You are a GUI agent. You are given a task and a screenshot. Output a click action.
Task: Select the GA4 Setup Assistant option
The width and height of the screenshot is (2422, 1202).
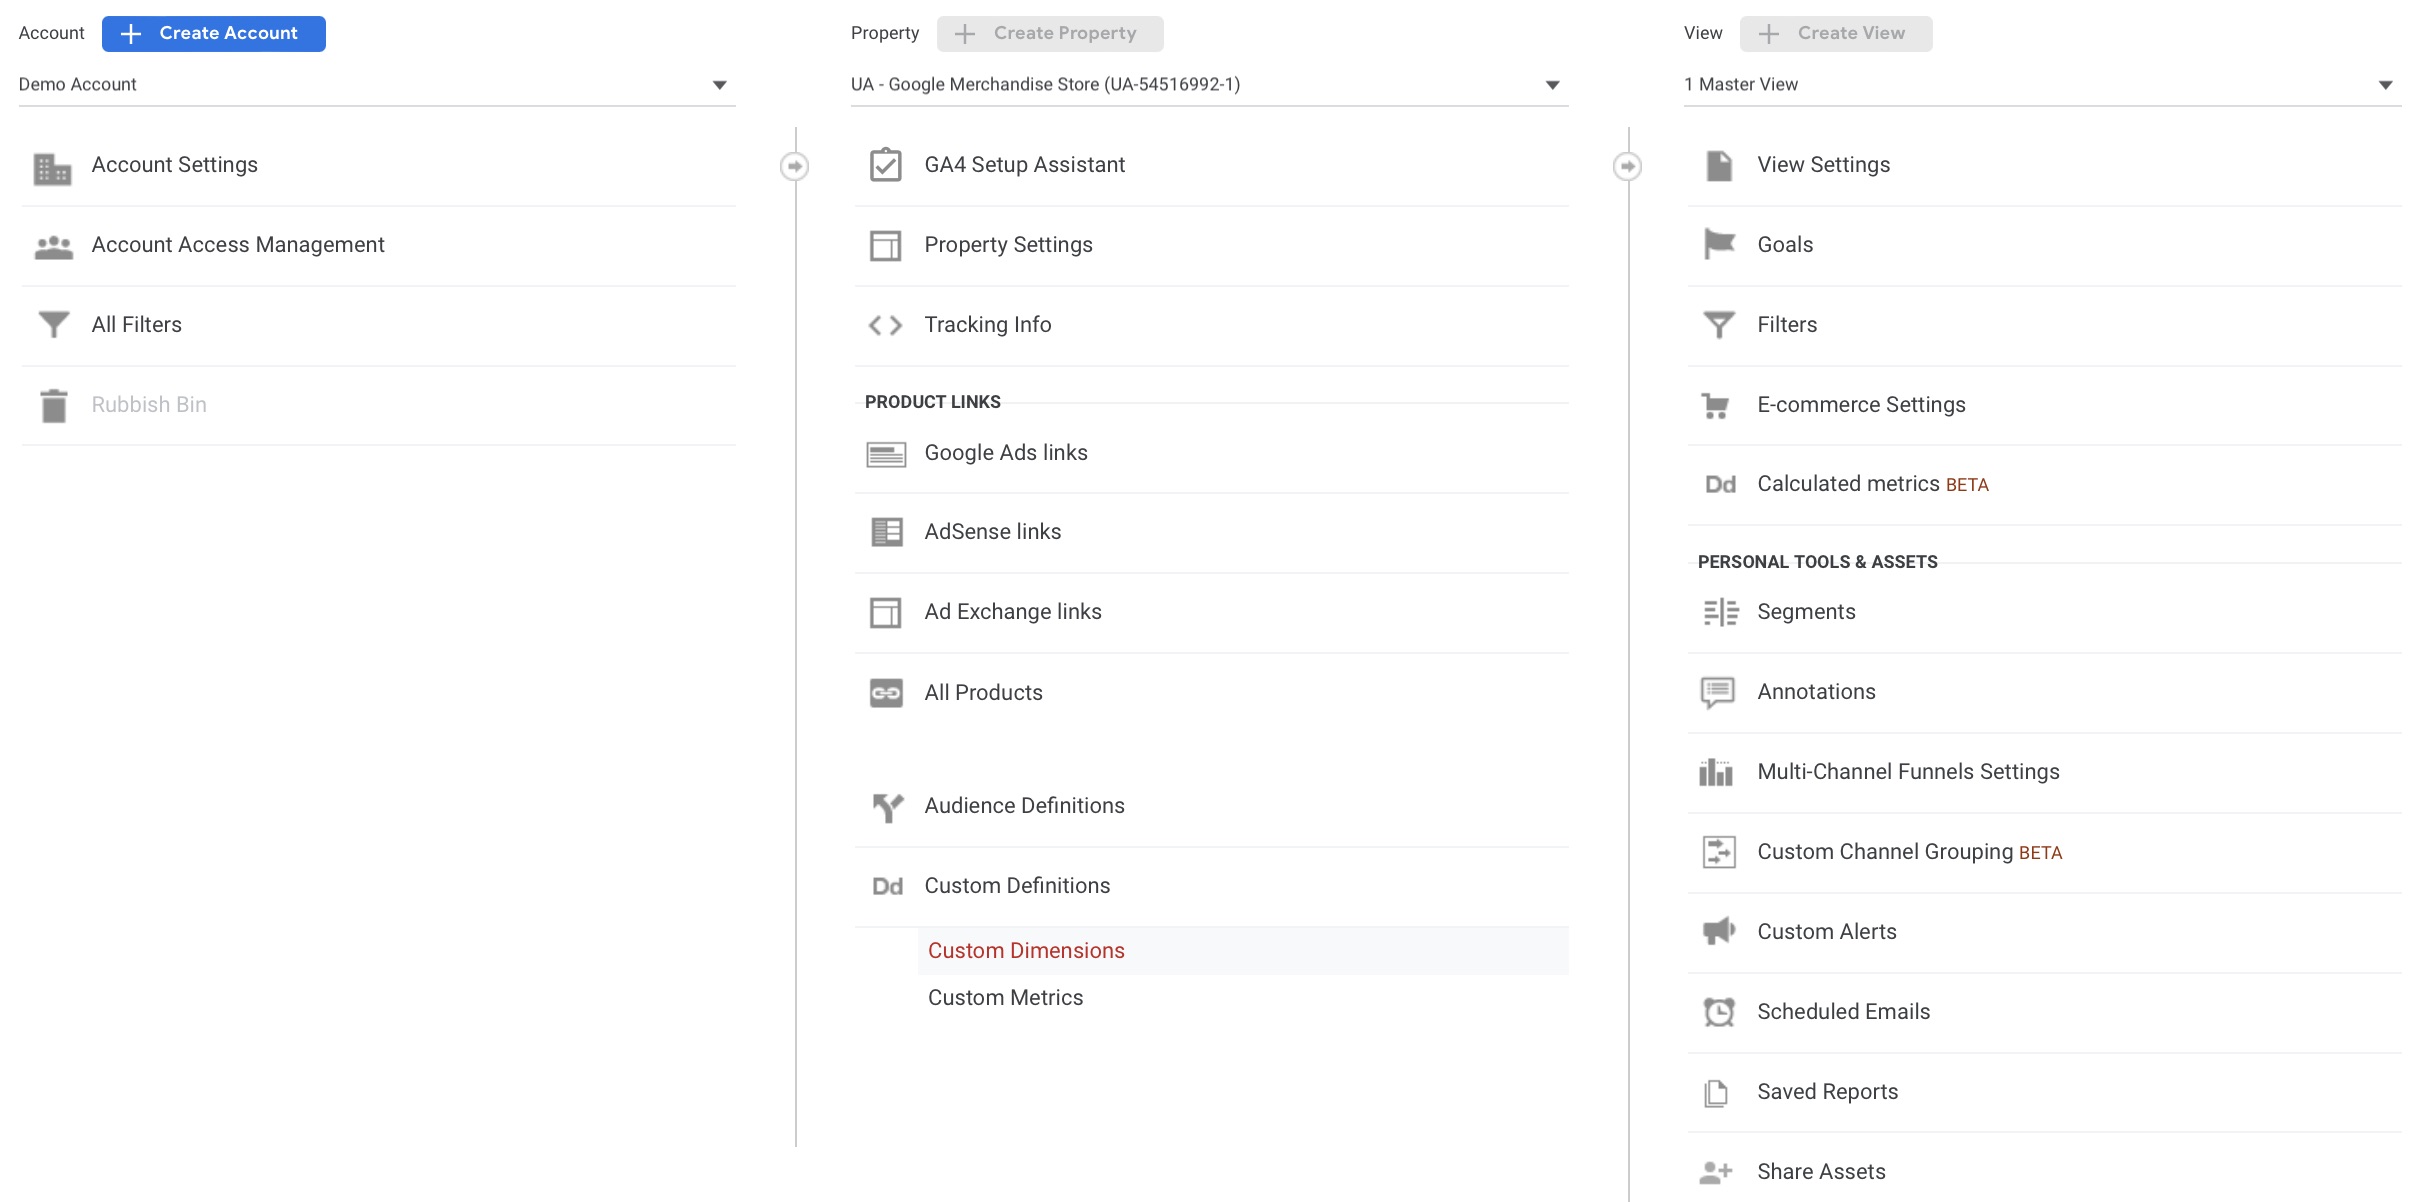tap(1021, 164)
